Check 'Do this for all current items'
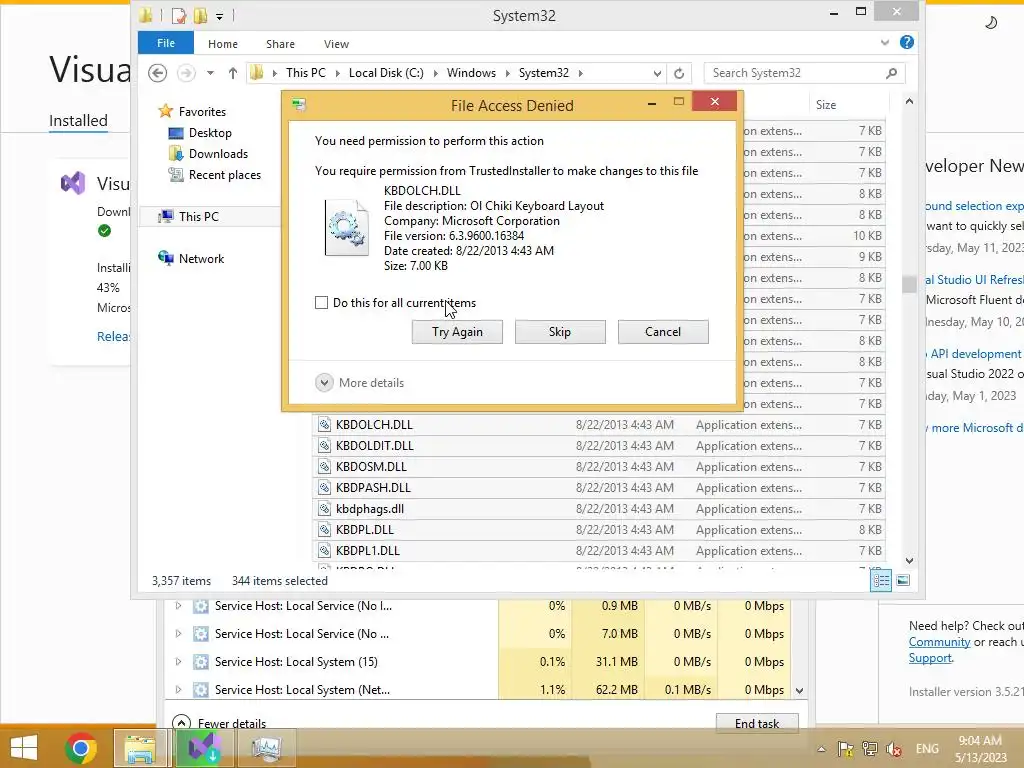1024x768 pixels. click(321, 302)
